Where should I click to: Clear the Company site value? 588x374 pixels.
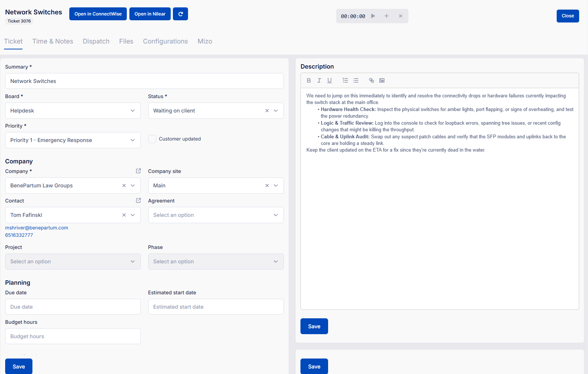coord(267,185)
